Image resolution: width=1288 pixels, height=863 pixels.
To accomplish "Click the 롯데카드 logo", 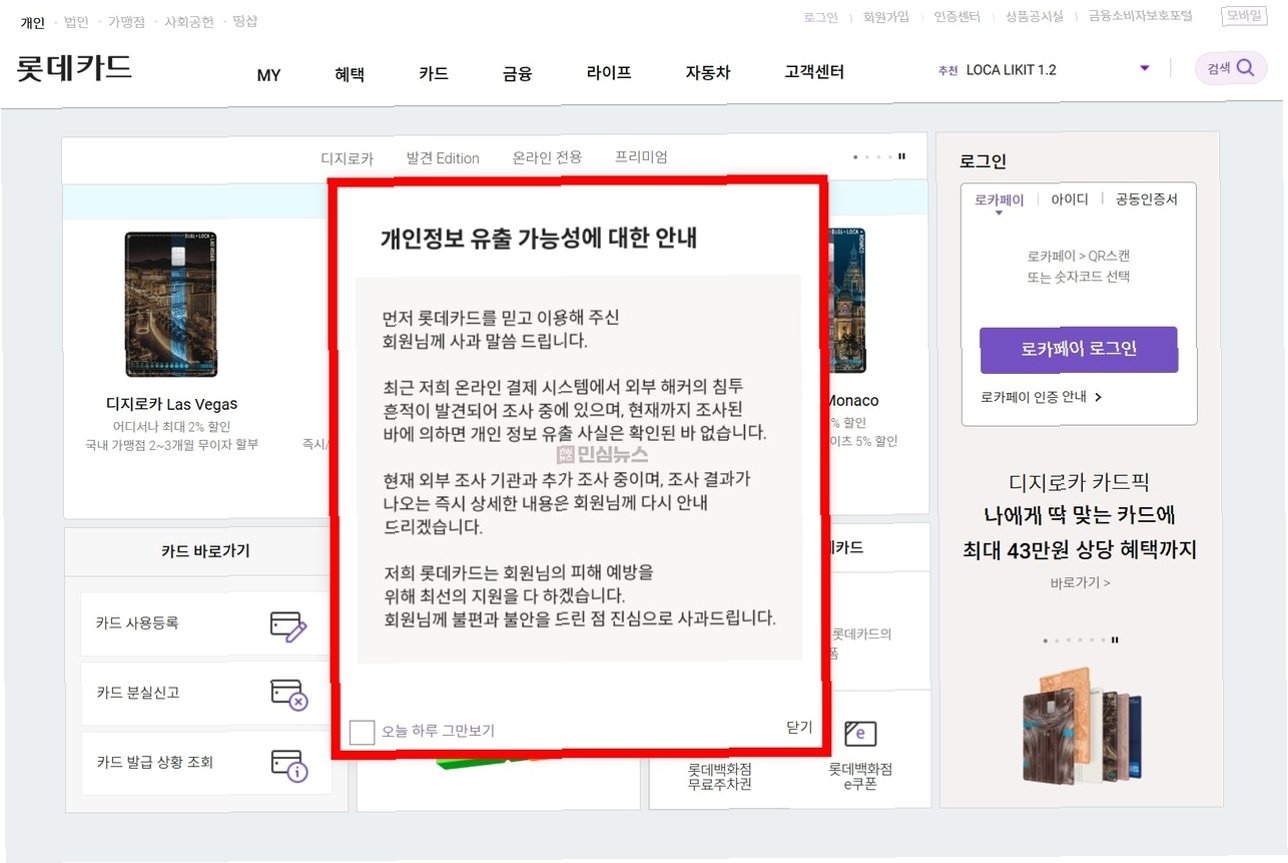I will point(75,68).
